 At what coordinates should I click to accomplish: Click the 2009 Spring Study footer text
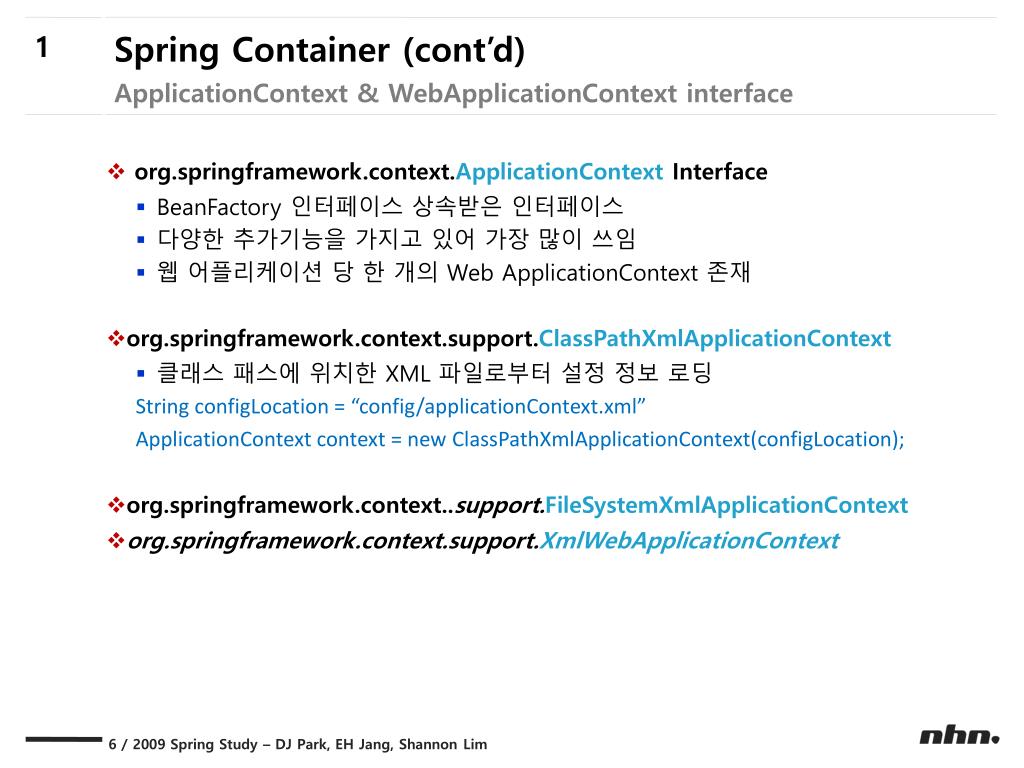pos(298,744)
